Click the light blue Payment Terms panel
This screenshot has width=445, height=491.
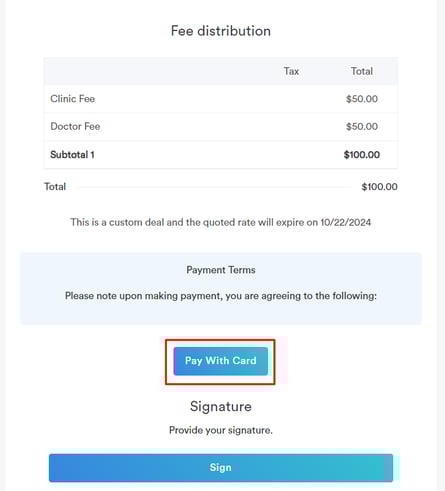(x=221, y=288)
